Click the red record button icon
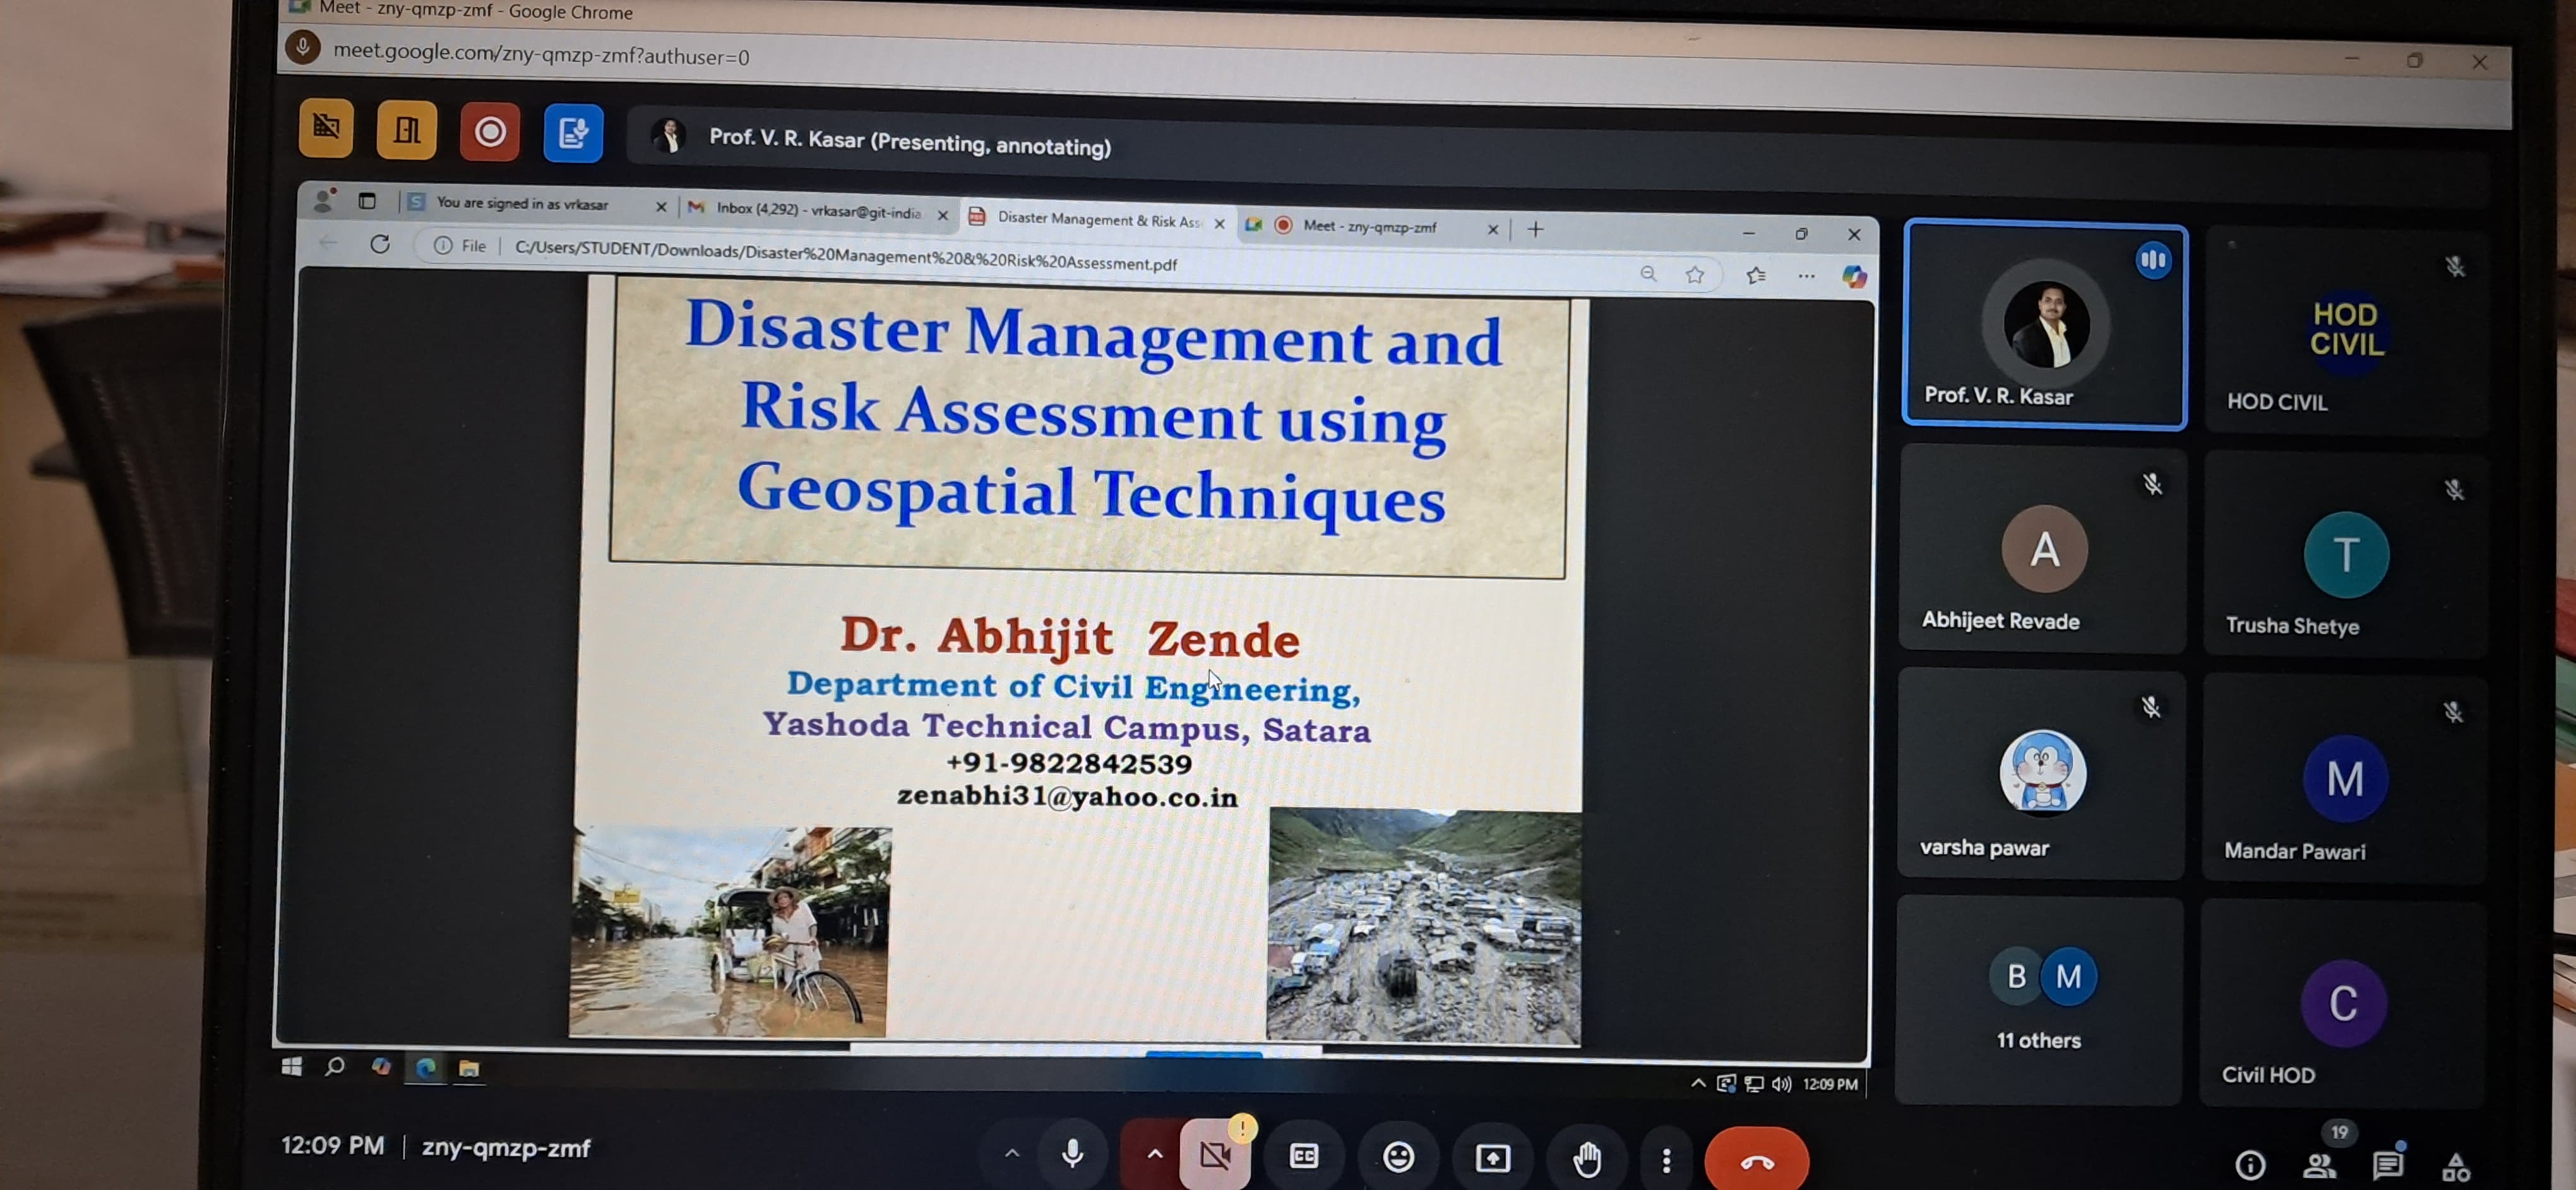 tap(490, 132)
